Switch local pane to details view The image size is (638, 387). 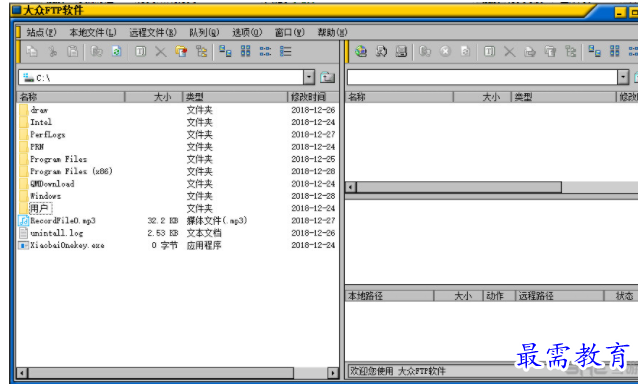coord(286,52)
